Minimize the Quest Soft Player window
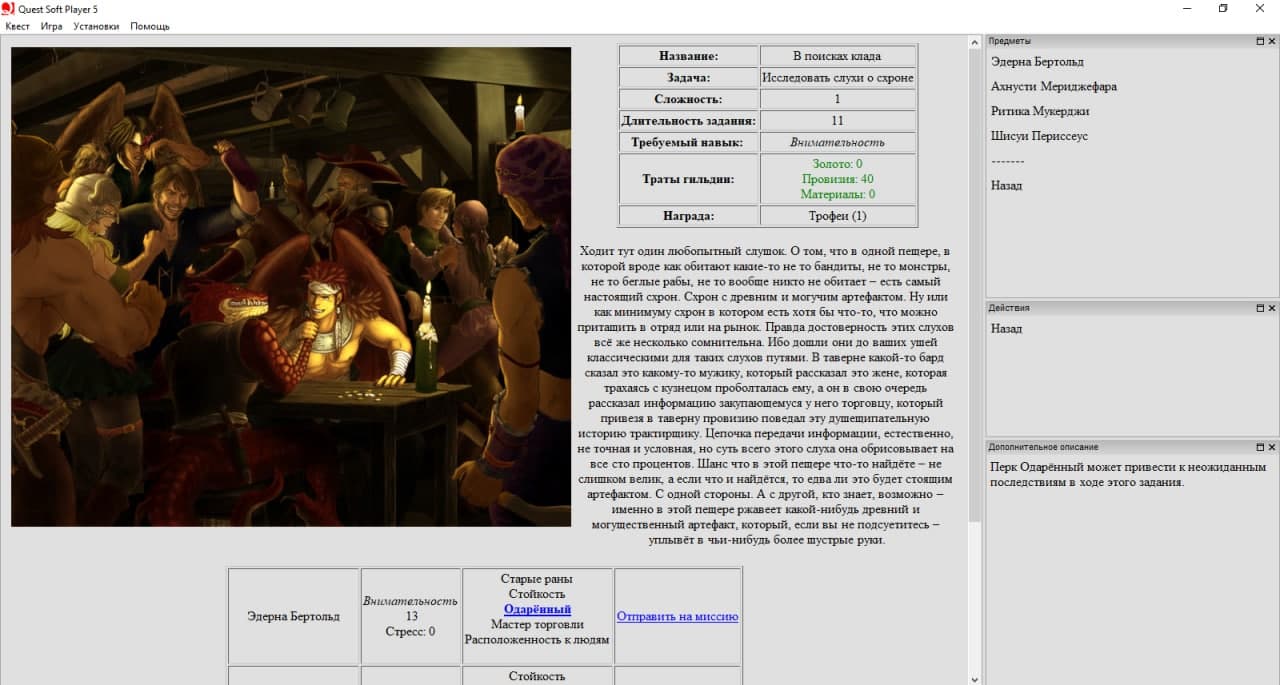This screenshot has width=1280, height=685. click(x=1187, y=8)
